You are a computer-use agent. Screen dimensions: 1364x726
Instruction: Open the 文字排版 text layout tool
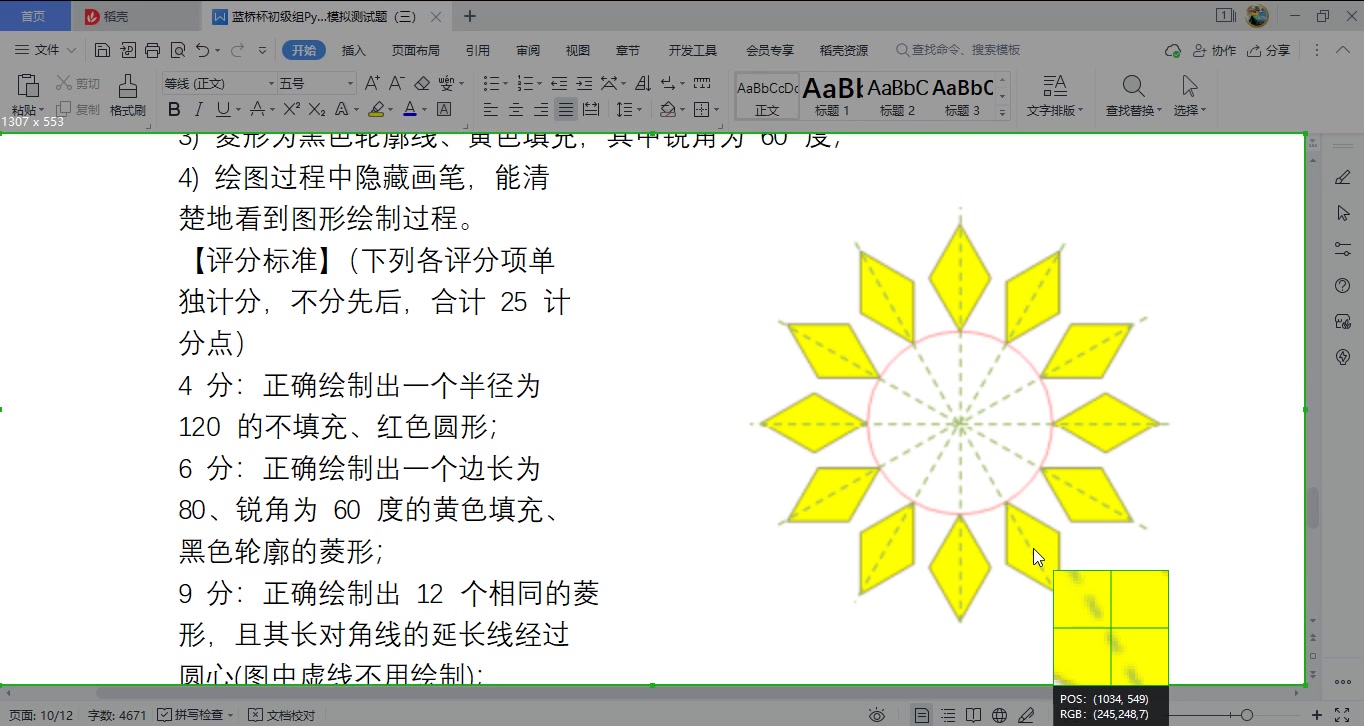point(1053,95)
